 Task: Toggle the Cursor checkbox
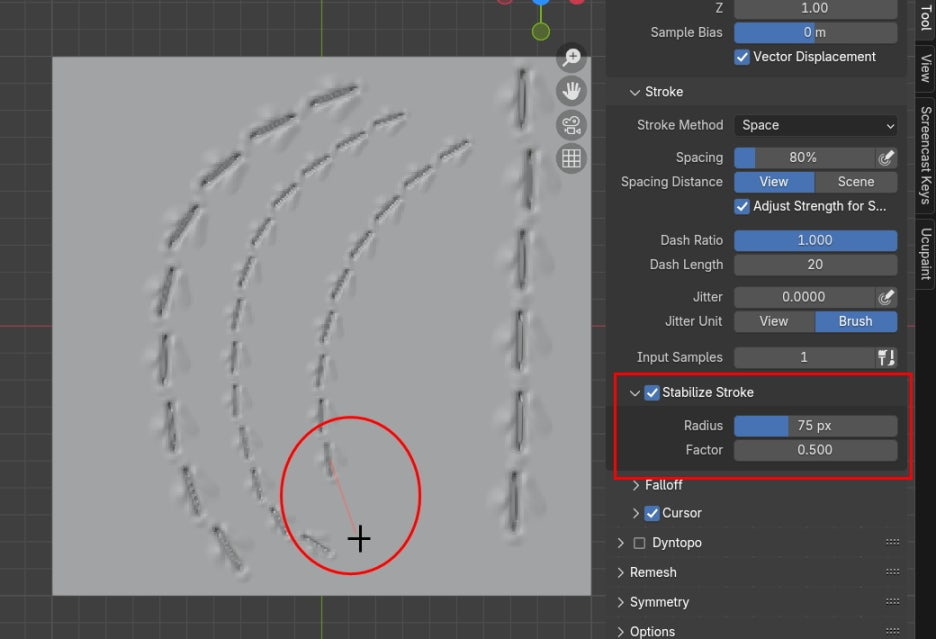[652, 513]
